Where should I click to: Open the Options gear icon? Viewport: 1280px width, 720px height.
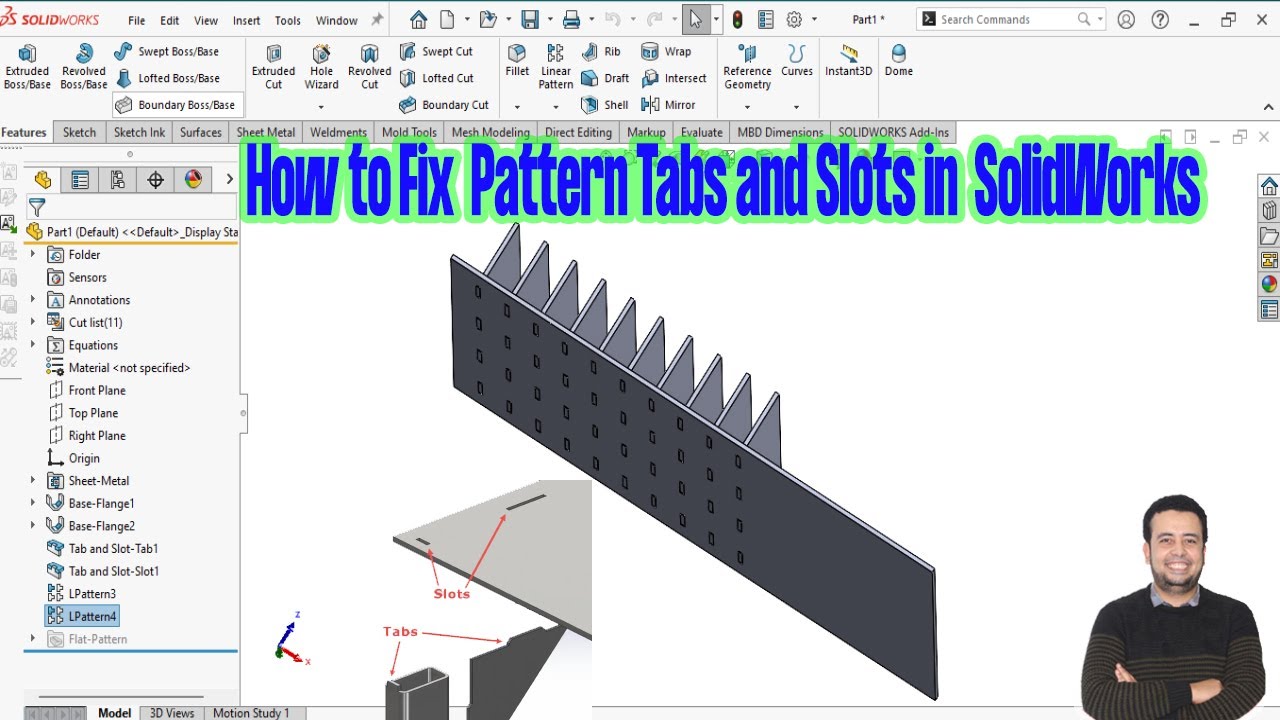(795, 19)
